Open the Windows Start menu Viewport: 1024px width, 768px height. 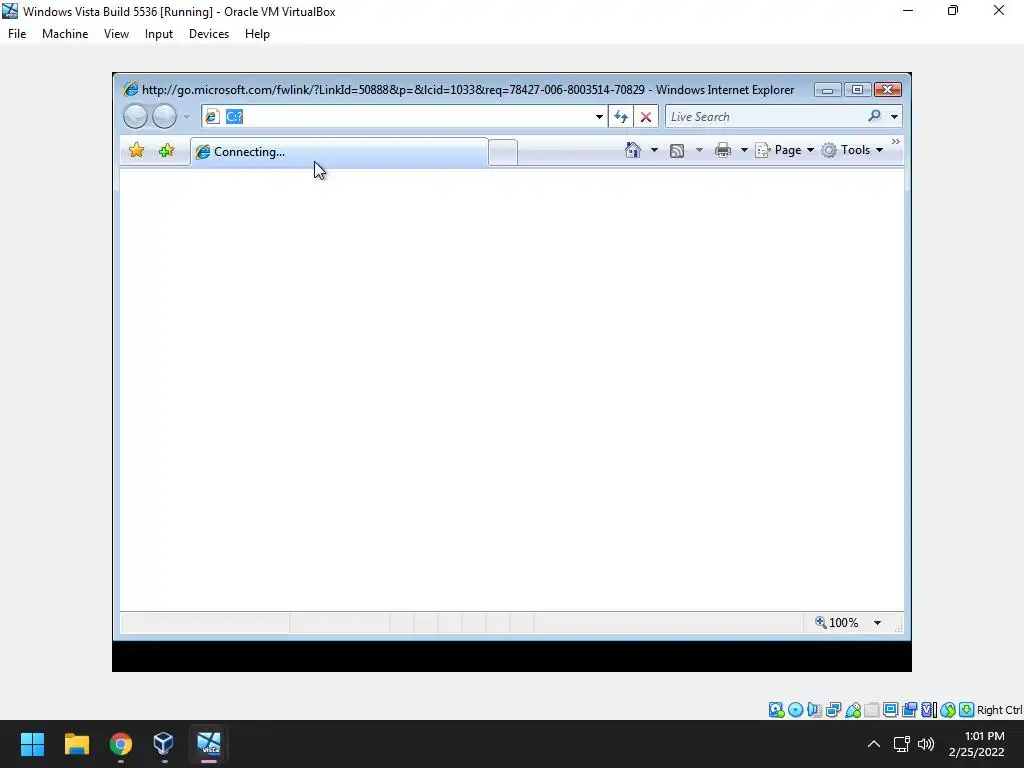(33, 744)
